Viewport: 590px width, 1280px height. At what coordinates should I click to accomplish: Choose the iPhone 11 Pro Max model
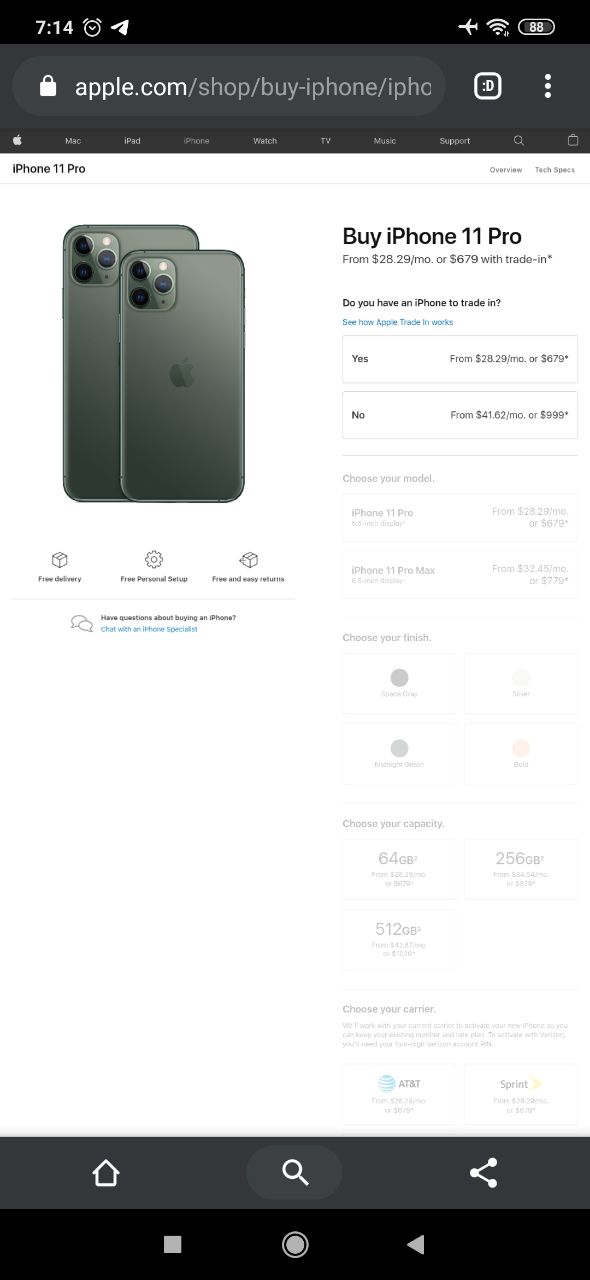(460, 575)
